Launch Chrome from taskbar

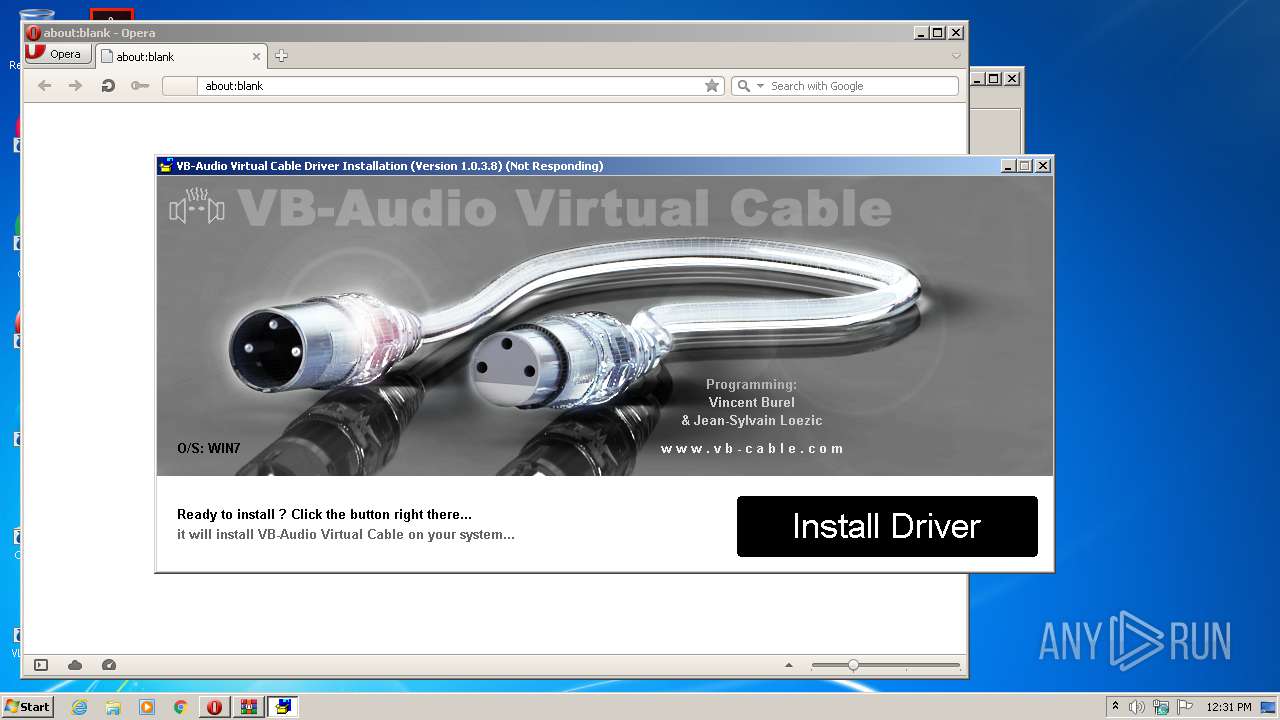point(180,707)
